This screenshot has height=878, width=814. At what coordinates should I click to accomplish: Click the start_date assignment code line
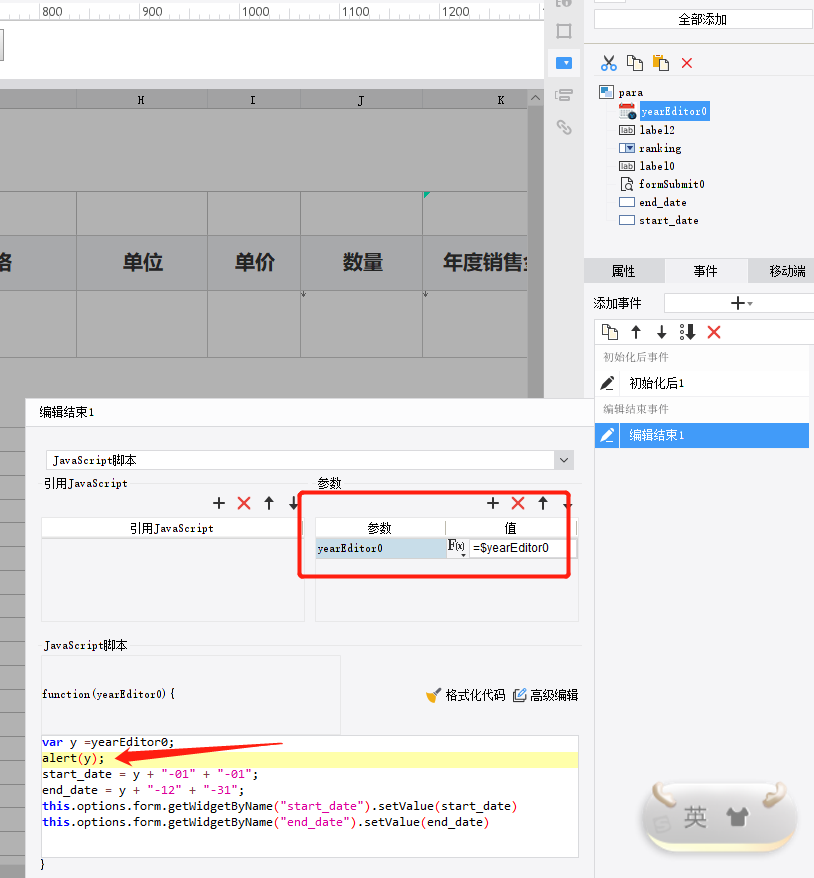tap(150, 774)
